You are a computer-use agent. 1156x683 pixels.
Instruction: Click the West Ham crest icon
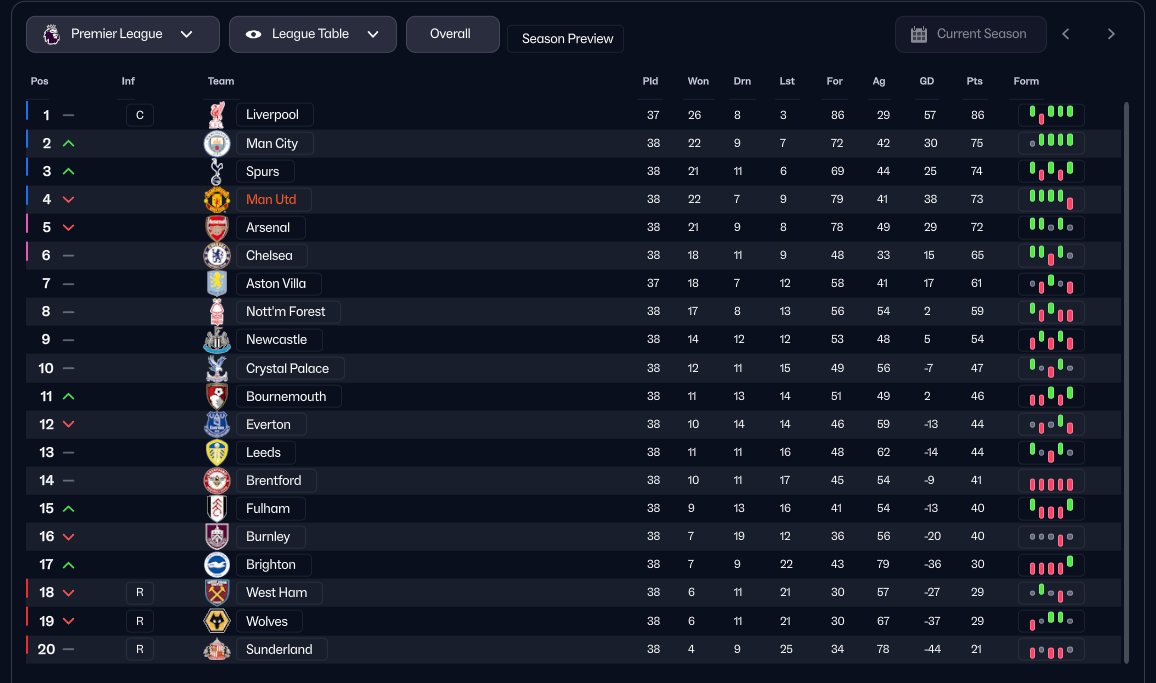coord(217,592)
